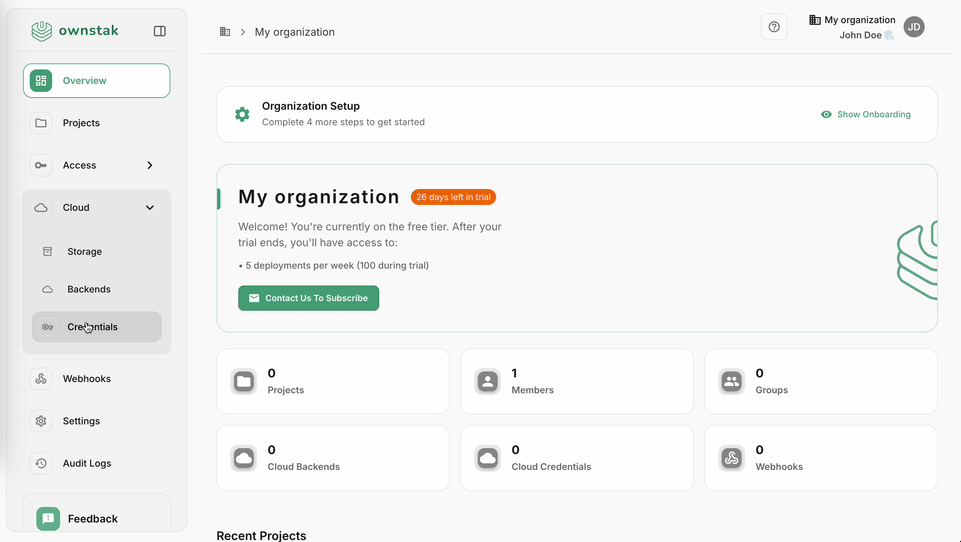This screenshot has height=542, width=961.
Task: Expand the Access submenu chevron
Action: [x=150, y=165]
